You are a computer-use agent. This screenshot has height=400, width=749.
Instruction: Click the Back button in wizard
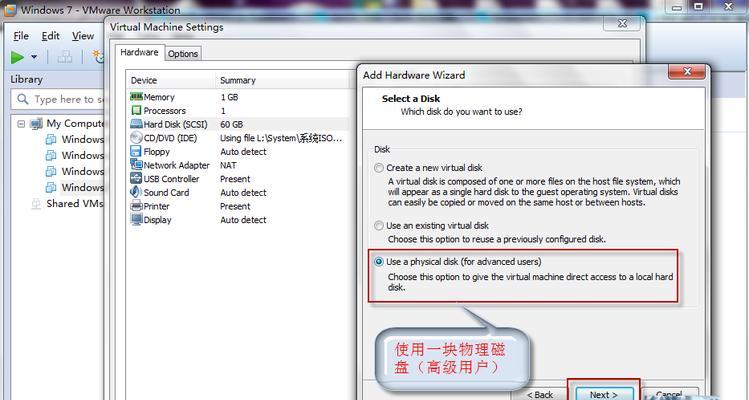coord(540,394)
